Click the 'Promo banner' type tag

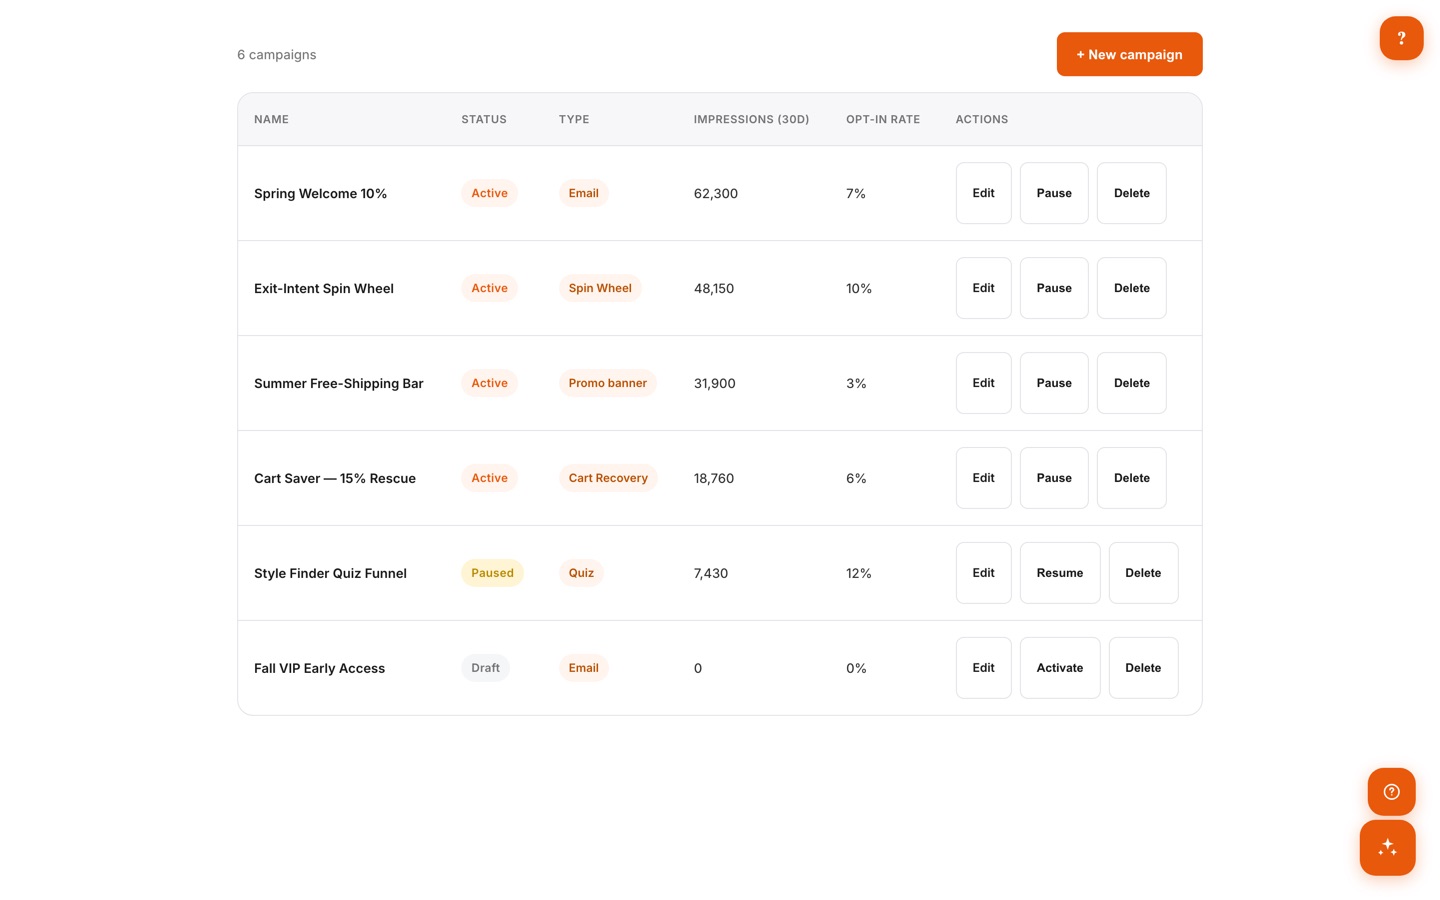pyautogui.click(x=607, y=383)
